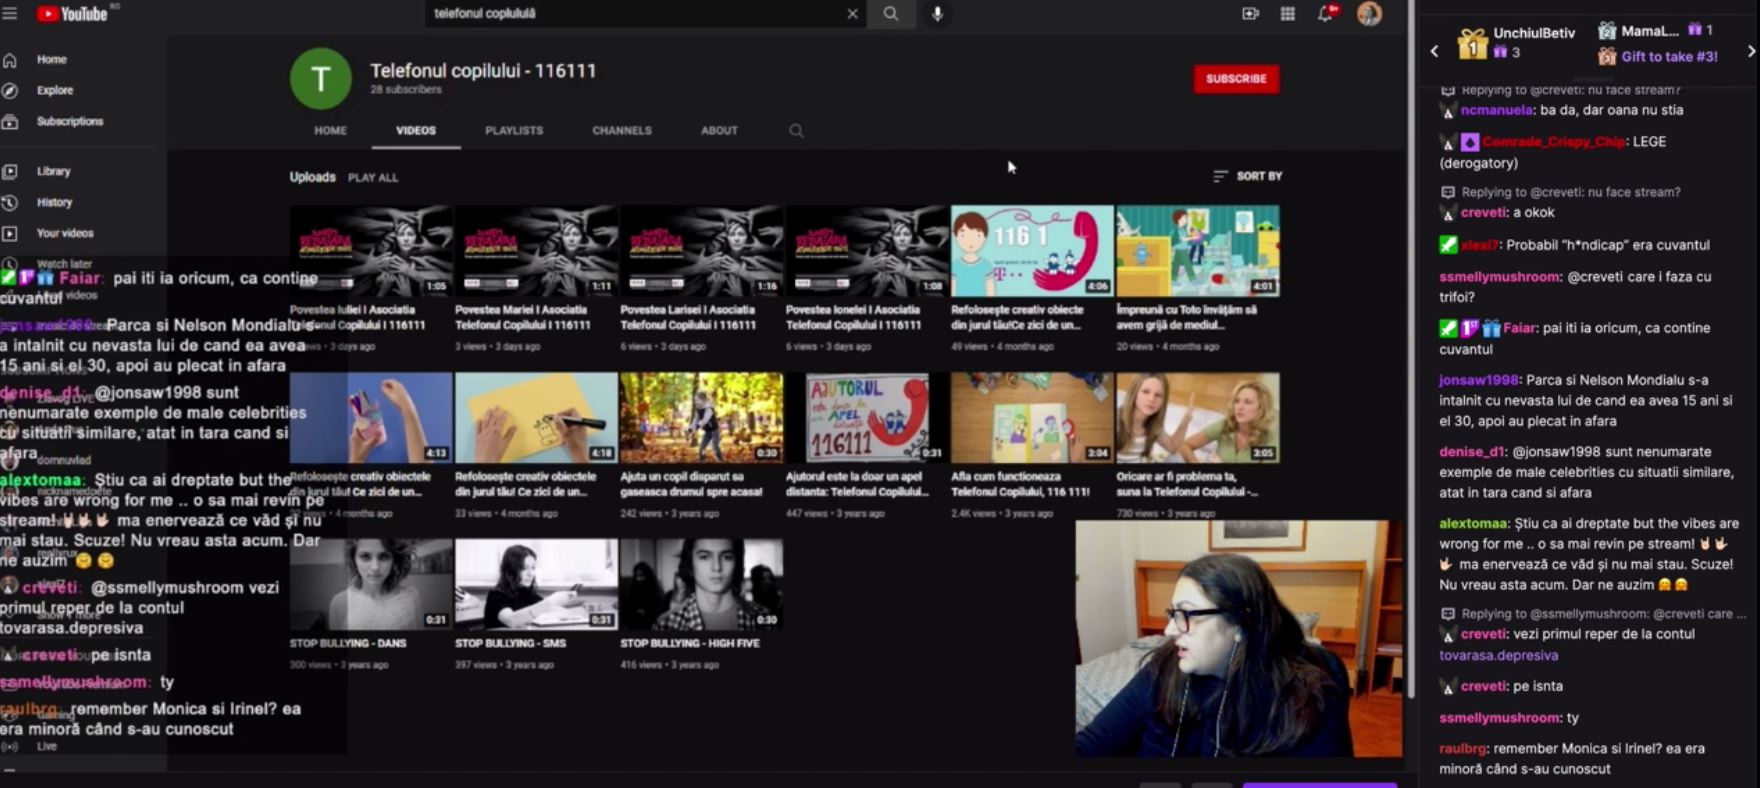The width and height of the screenshot is (1760, 788).
Task: Click username ssmellymushroom above the trifoi question
Action: 1499,277
